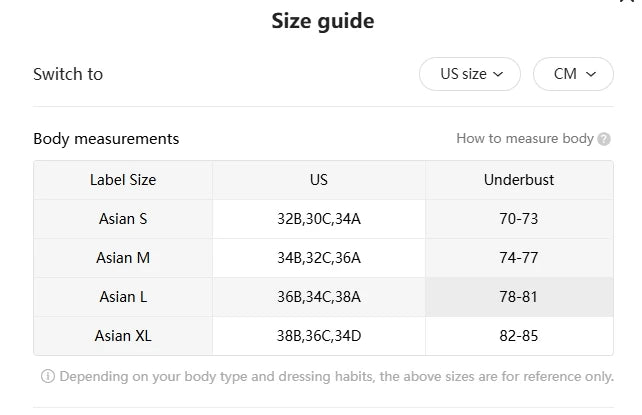This screenshot has height=415, width=642.
Task: Open the CM unit dropdown
Action: (x=573, y=74)
